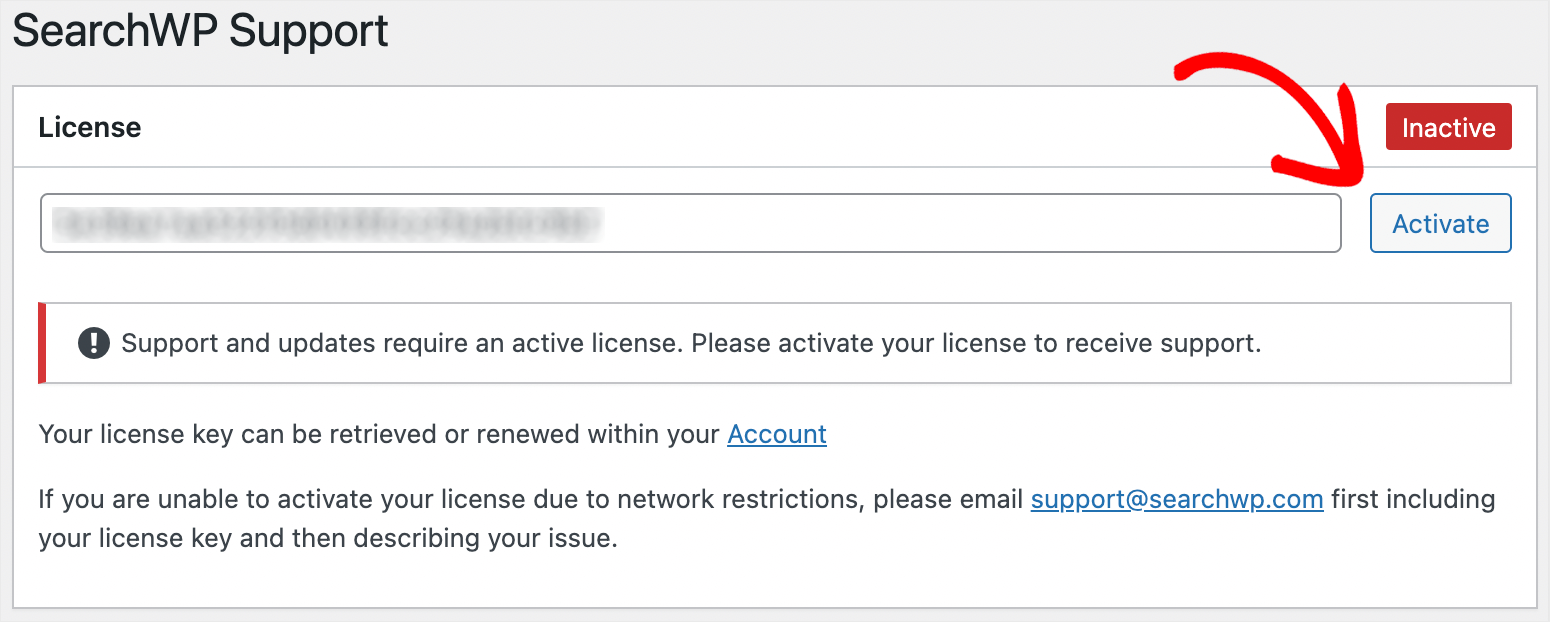Viewport: 1550px width, 622px height.
Task: Click the SearchWP Support page title
Action: pos(200,32)
